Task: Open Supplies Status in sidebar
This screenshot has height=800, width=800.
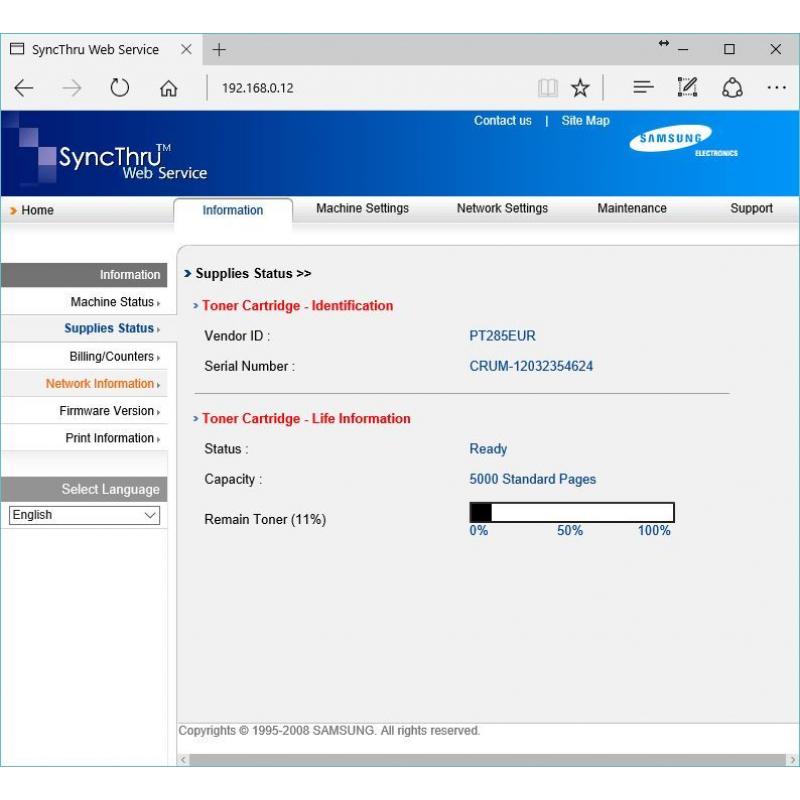Action: [x=109, y=328]
